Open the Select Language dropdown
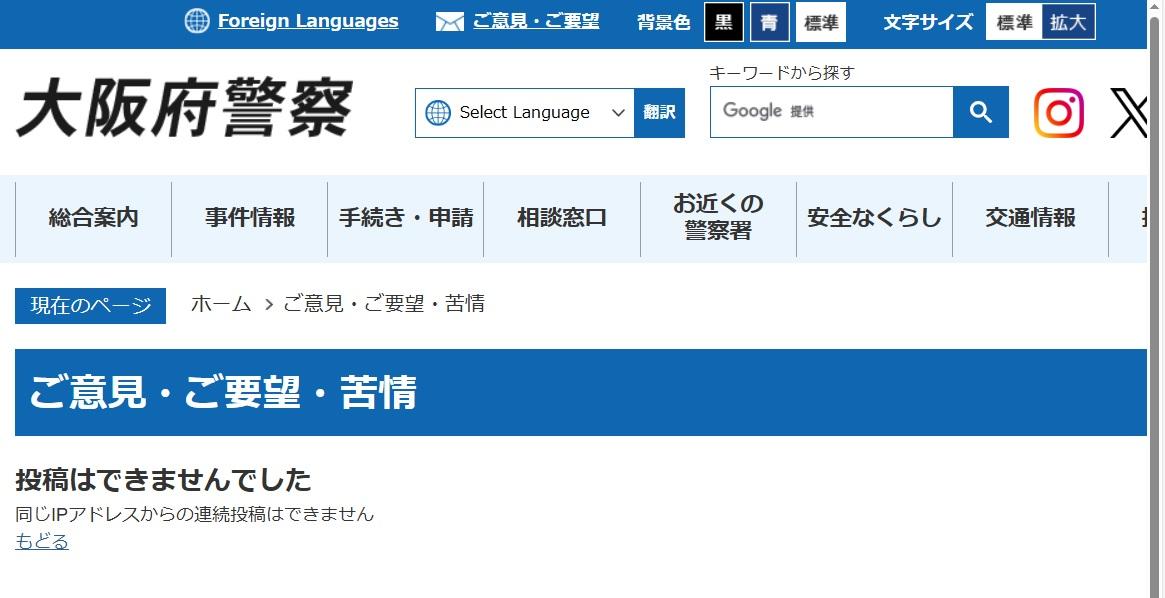 click(524, 113)
